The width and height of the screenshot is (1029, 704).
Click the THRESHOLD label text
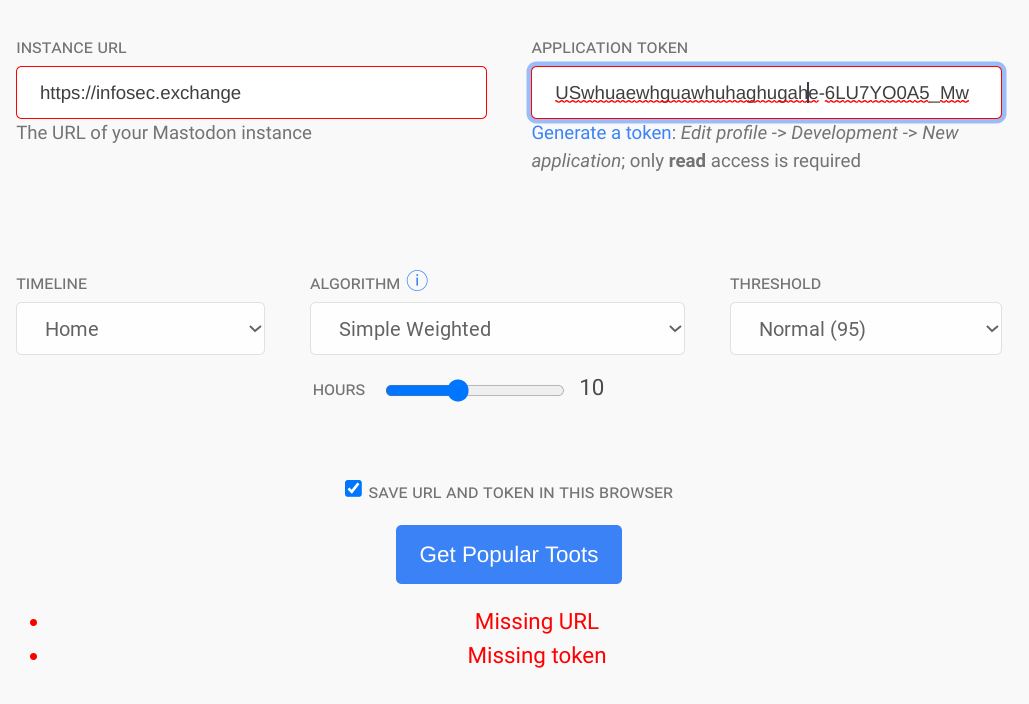(x=776, y=284)
